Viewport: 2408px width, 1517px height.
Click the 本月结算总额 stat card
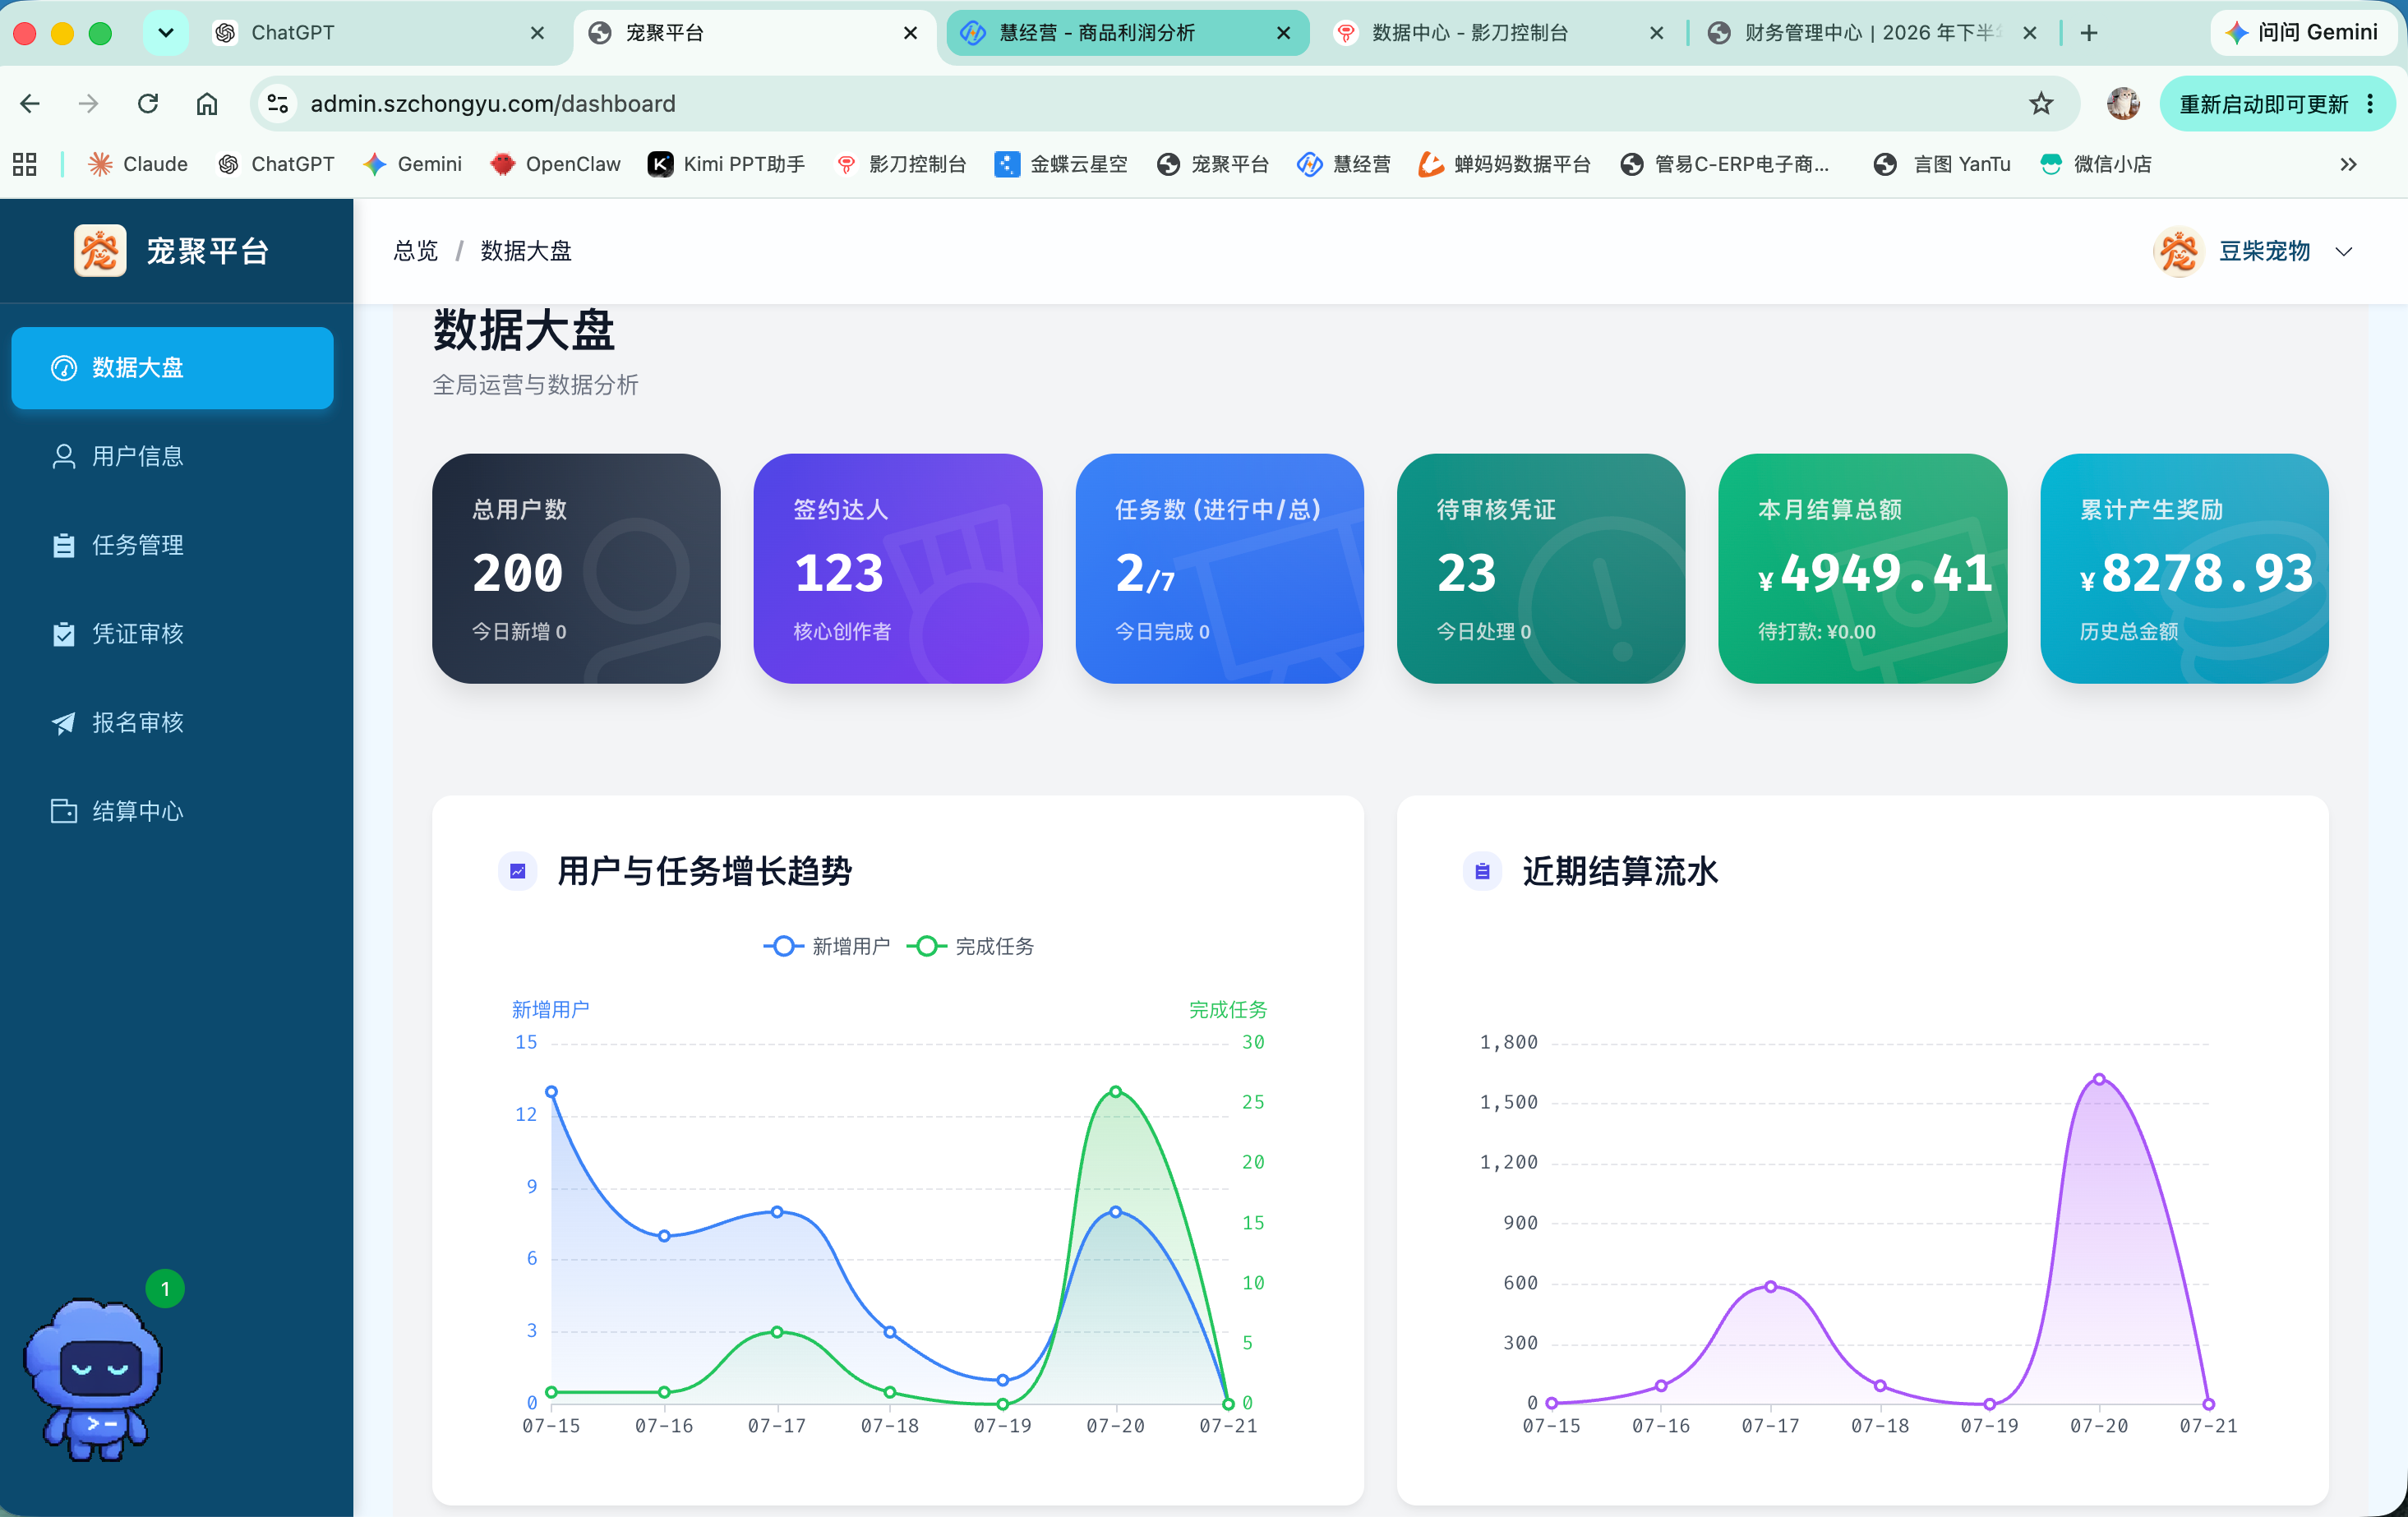pyautogui.click(x=1862, y=569)
